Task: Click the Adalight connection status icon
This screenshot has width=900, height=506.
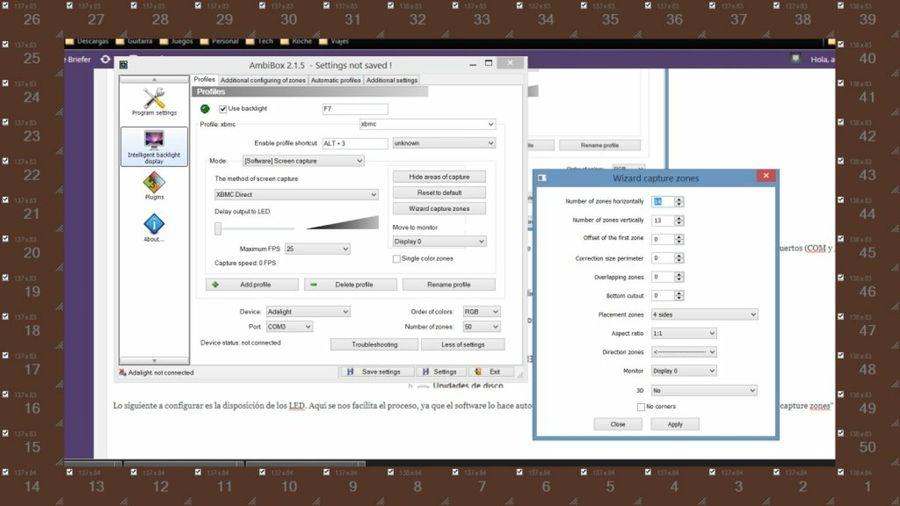Action: tap(122, 372)
